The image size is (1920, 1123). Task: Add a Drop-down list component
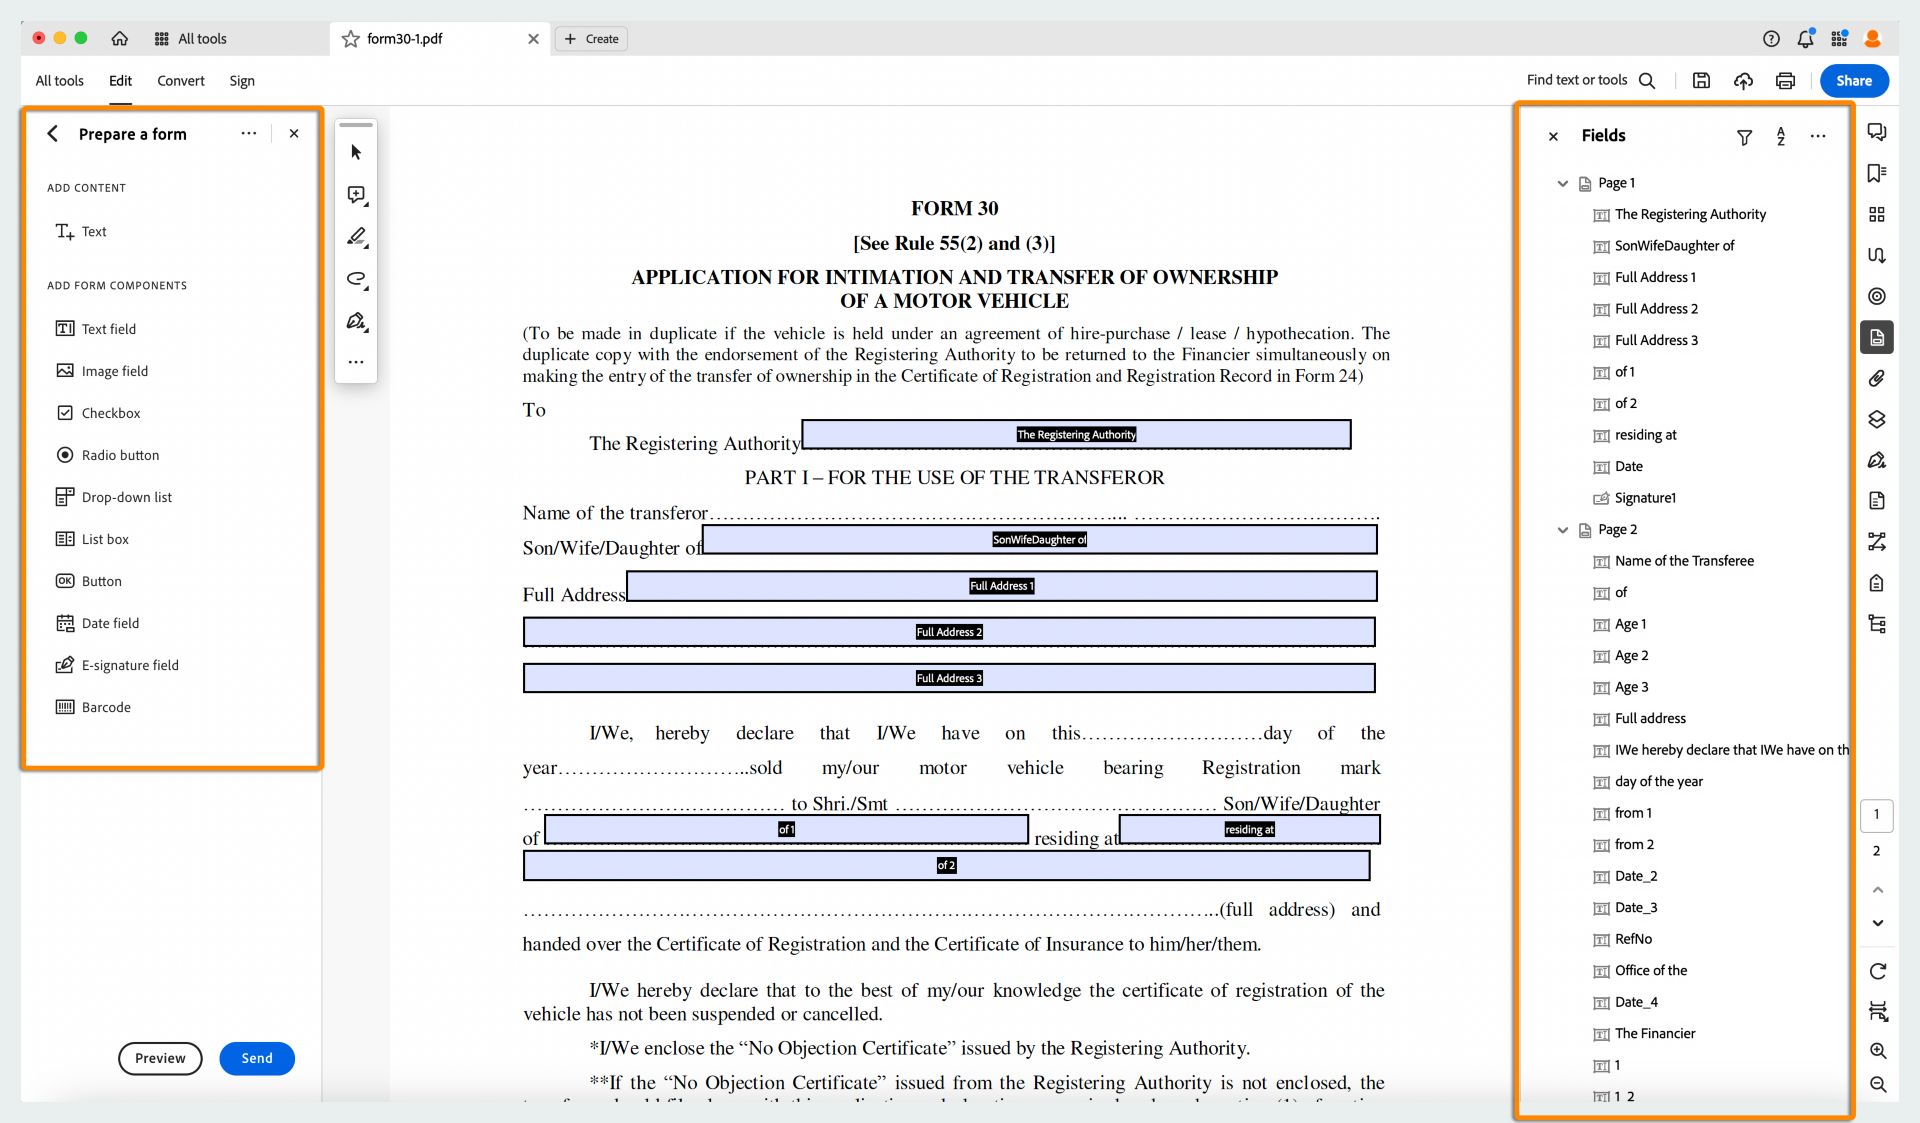(126, 497)
